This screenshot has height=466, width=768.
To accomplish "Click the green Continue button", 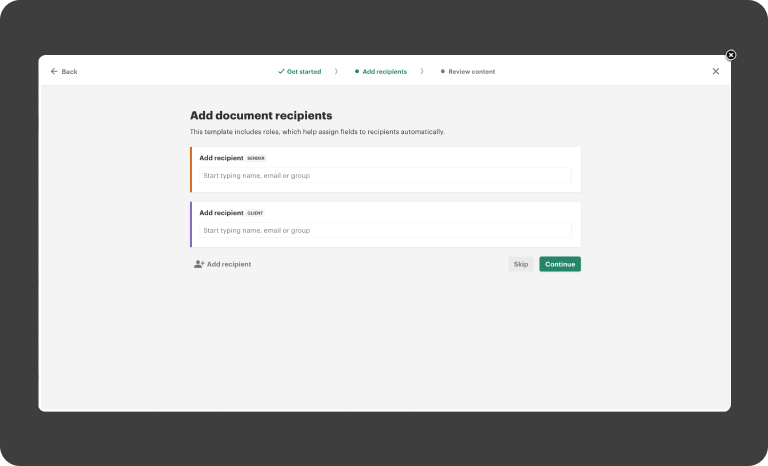I will point(560,264).
